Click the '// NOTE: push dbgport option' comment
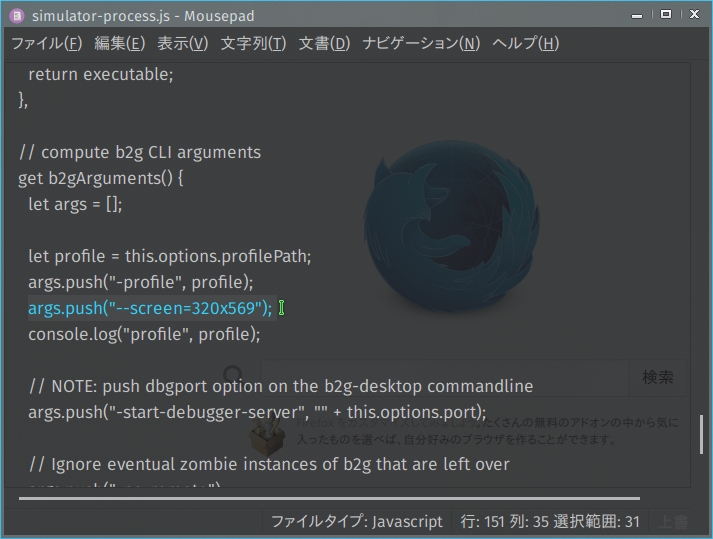Screen dimensions: 713x539 click(x=281, y=386)
